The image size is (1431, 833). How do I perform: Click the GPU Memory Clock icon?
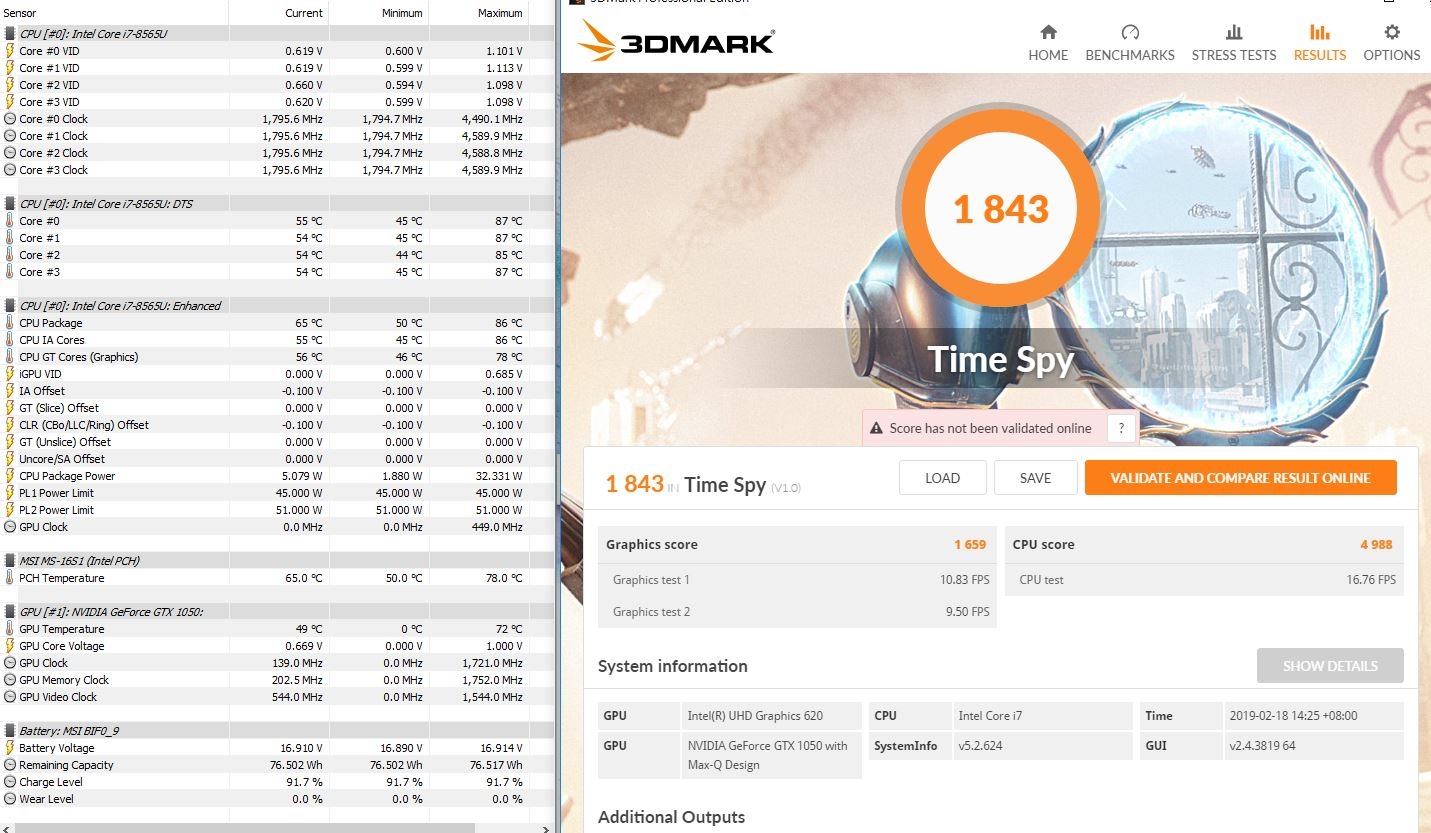(10, 679)
